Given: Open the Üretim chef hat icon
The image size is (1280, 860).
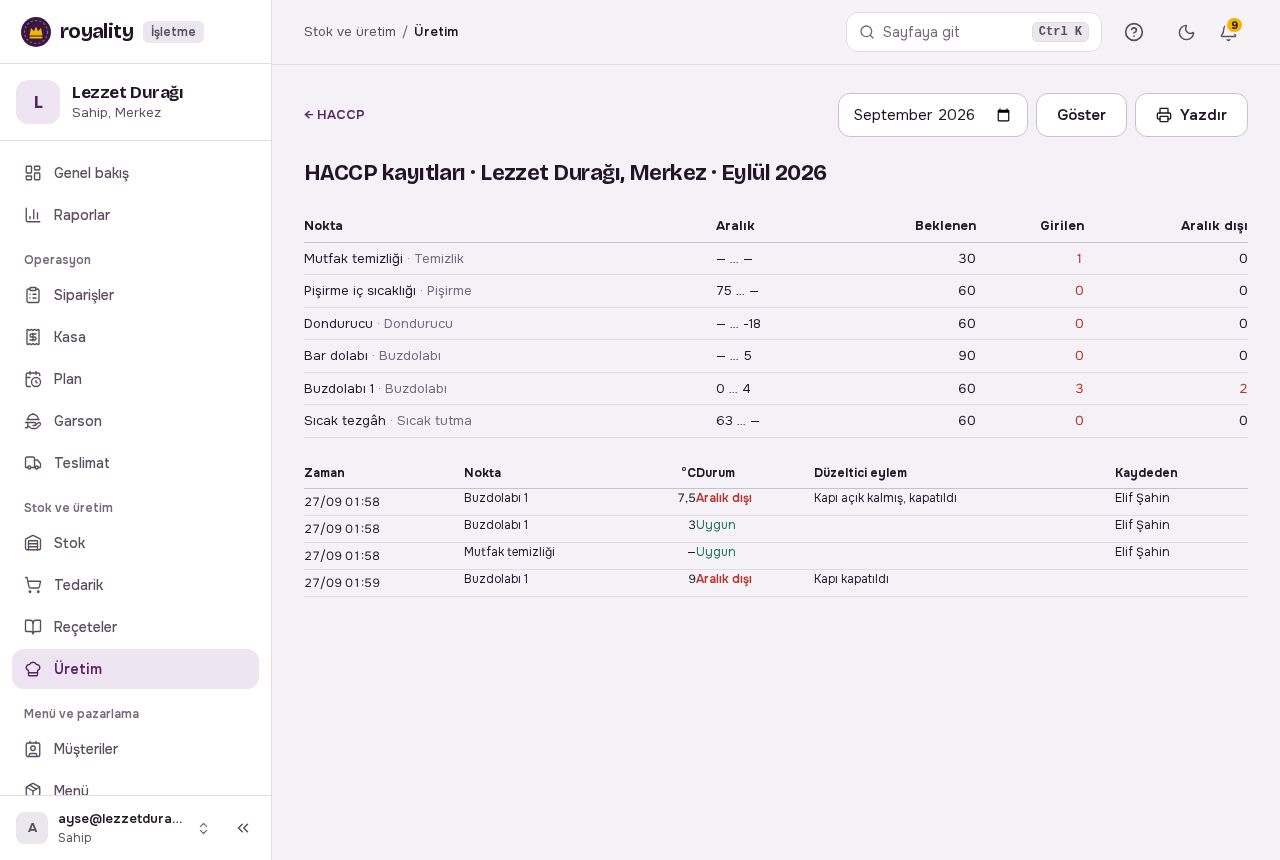Looking at the screenshot, I should (33, 669).
